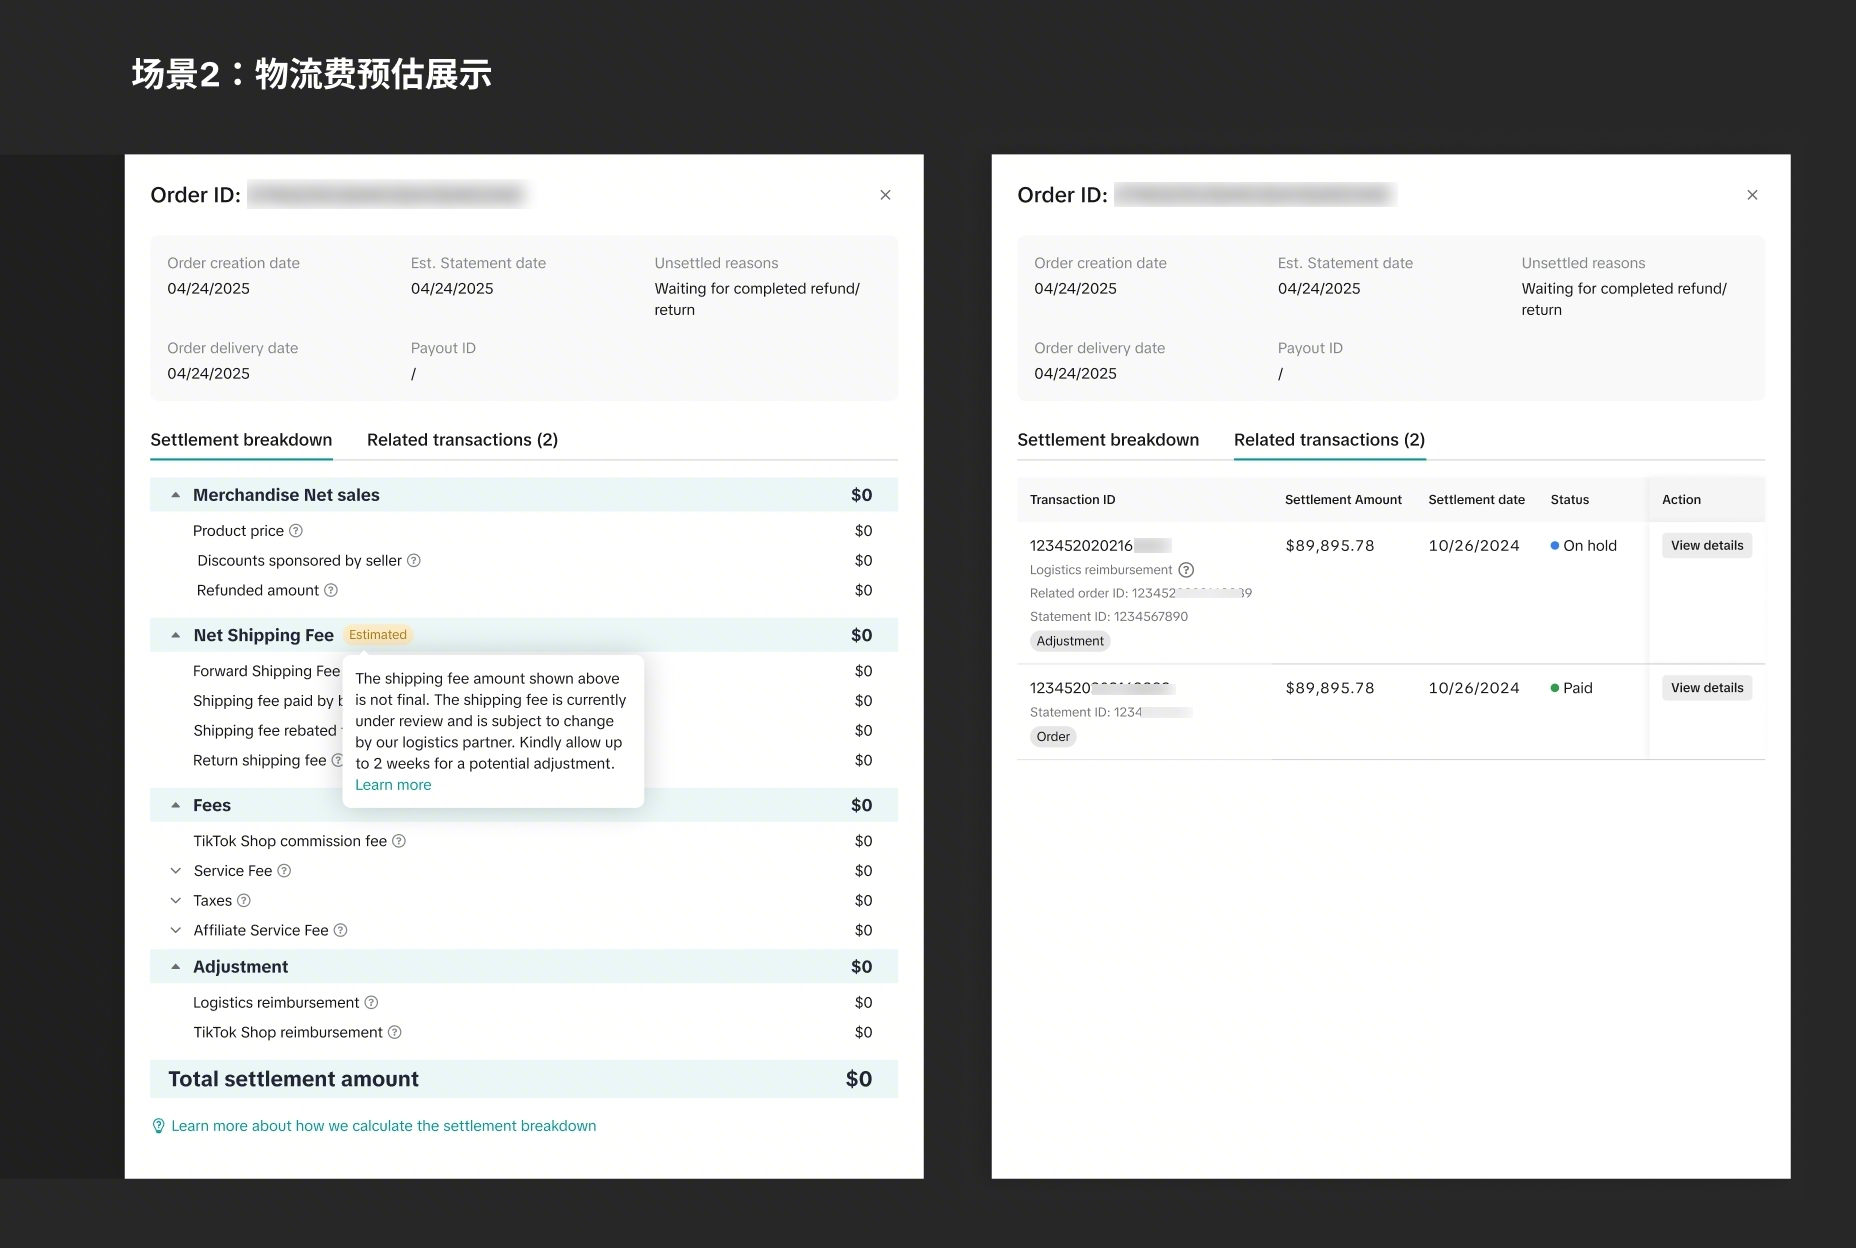View details of the On hold transaction
Viewport: 1856px width, 1248px height.
(x=1706, y=546)
